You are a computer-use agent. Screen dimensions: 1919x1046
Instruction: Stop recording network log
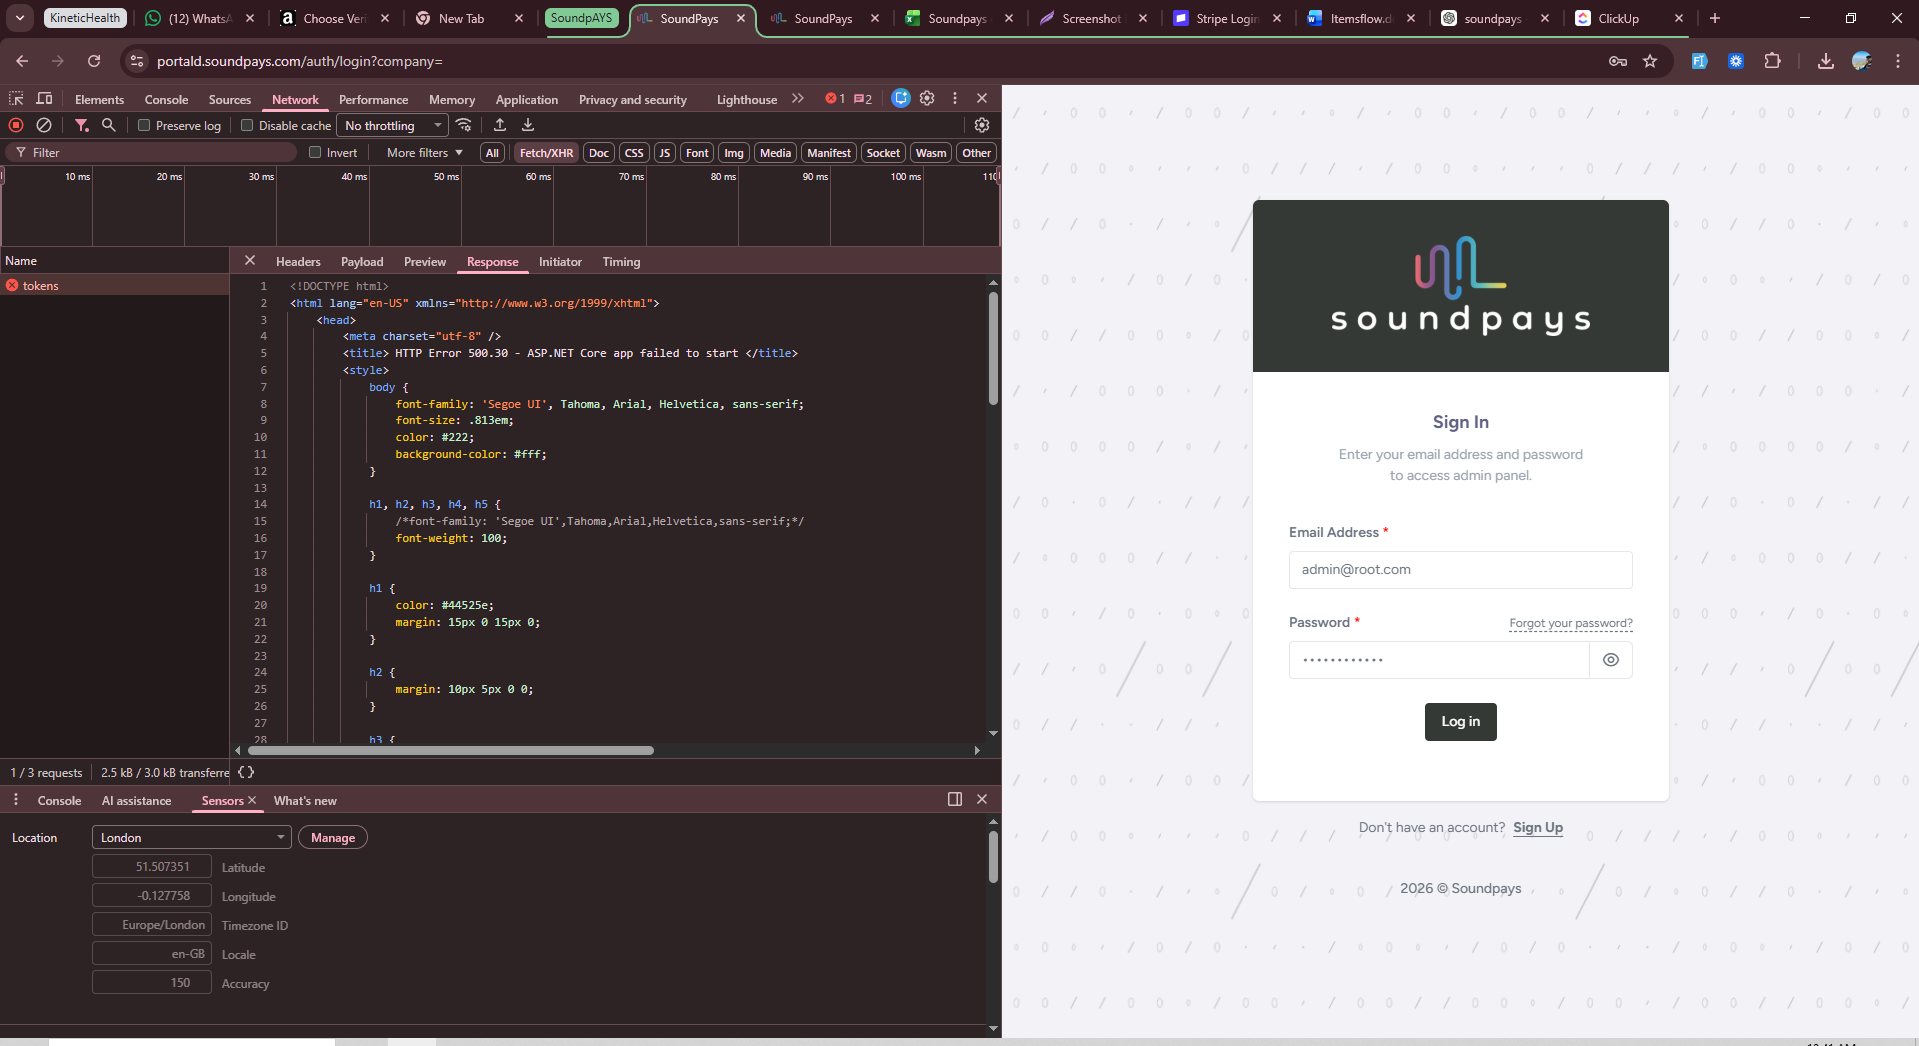pyautogui.click(x=16, y=125)
